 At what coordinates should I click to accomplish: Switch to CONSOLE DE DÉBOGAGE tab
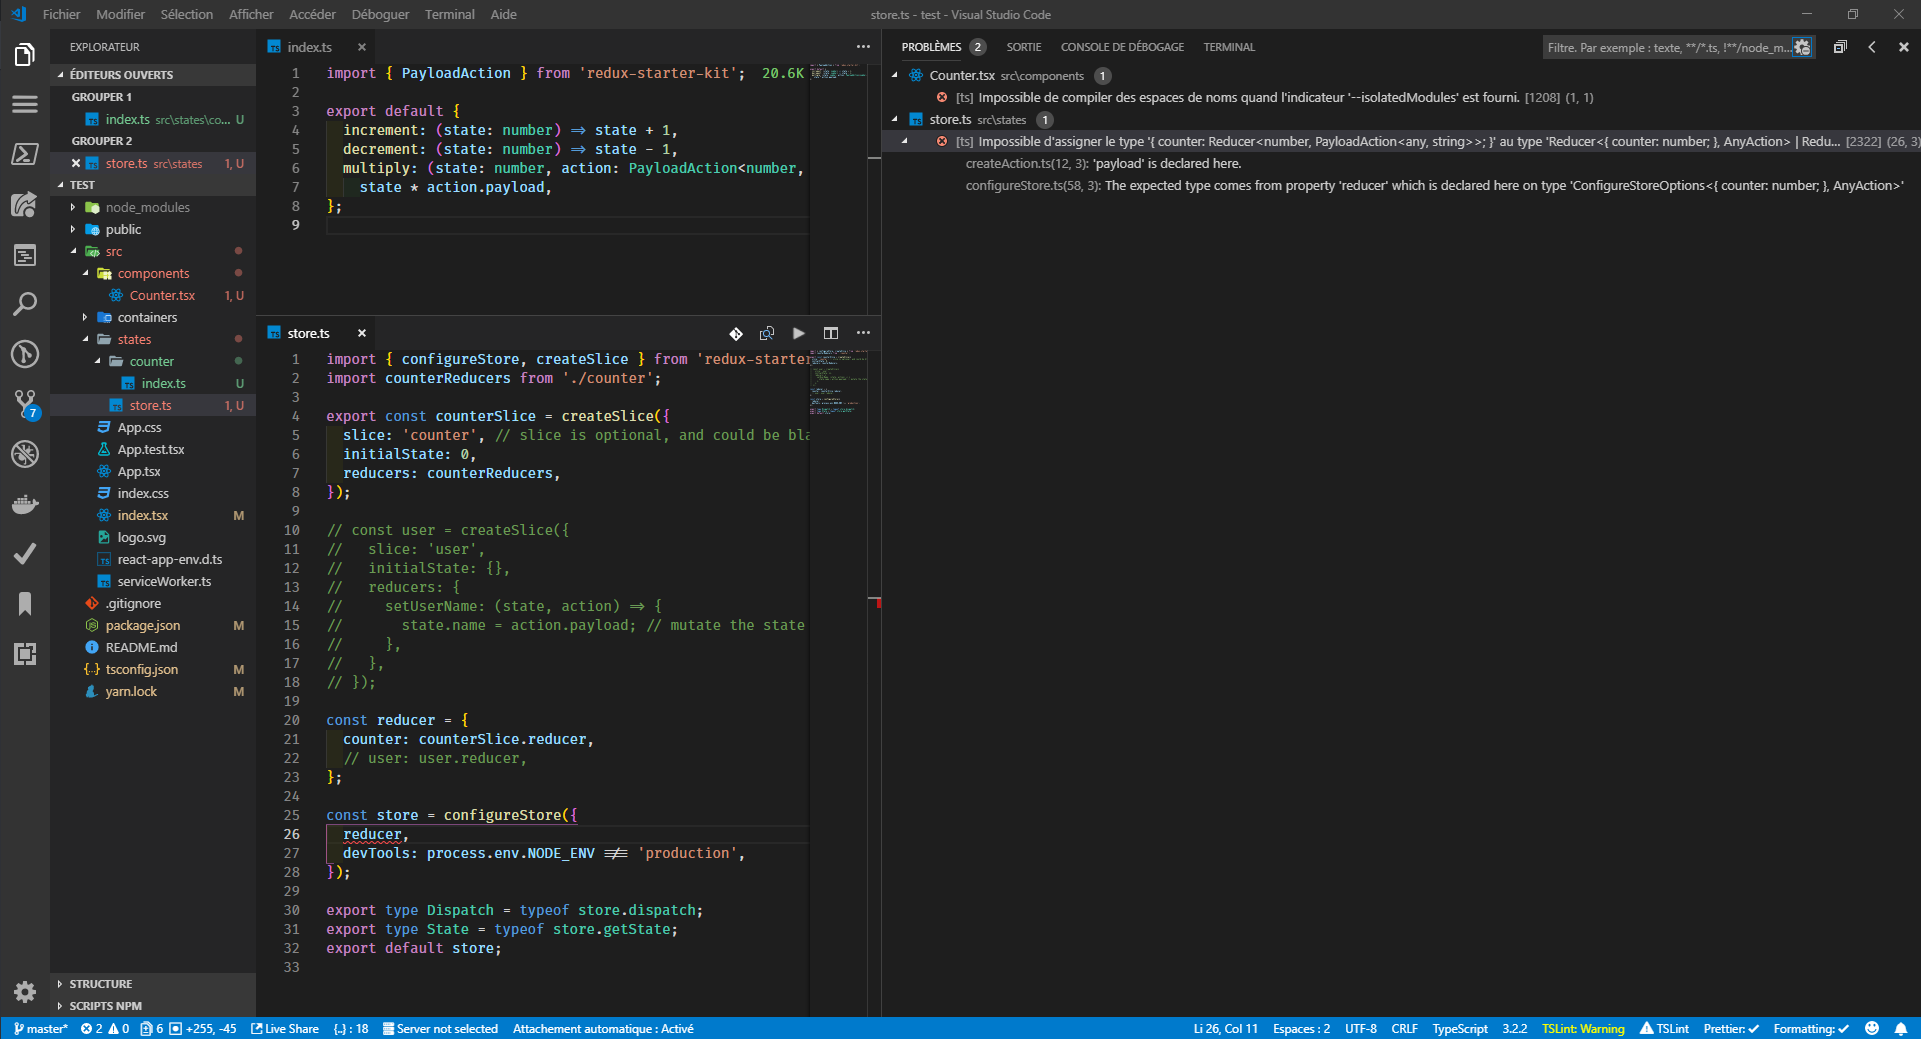pyautogui.click(x=1121, y=47)
